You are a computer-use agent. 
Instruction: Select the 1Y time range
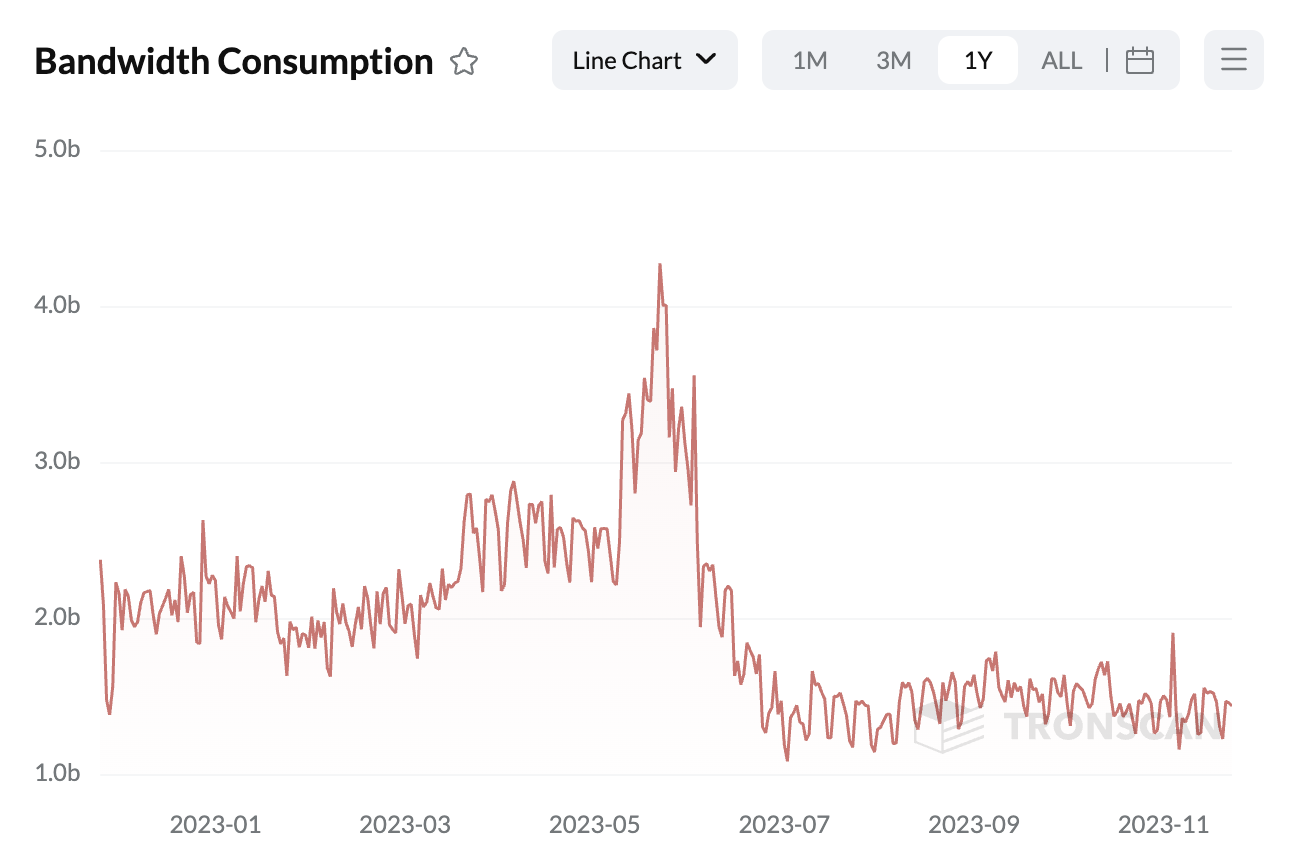977,61
